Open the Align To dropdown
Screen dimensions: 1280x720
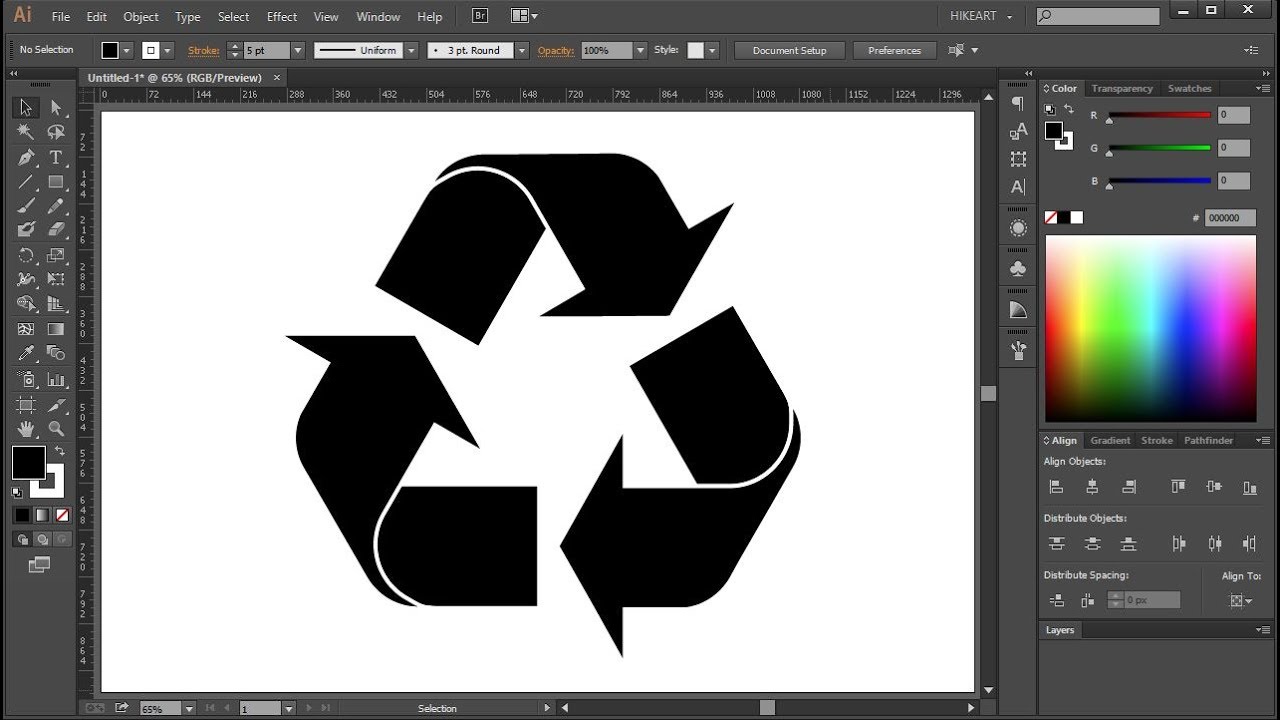coord(1241,601)
